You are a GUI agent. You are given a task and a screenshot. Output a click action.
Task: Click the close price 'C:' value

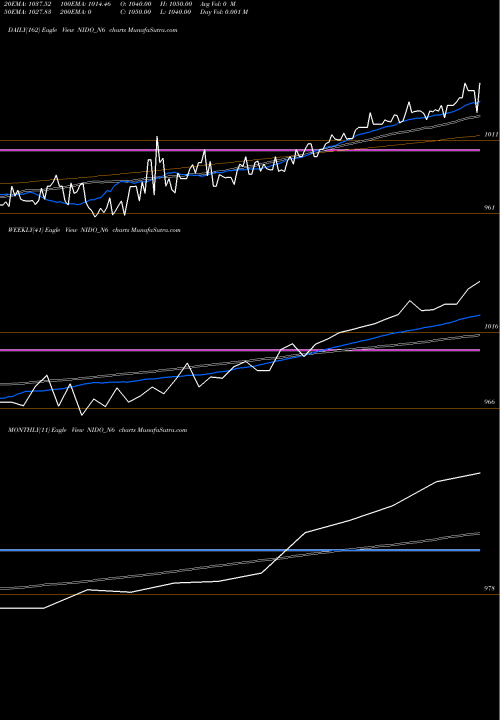coord(135,12)
